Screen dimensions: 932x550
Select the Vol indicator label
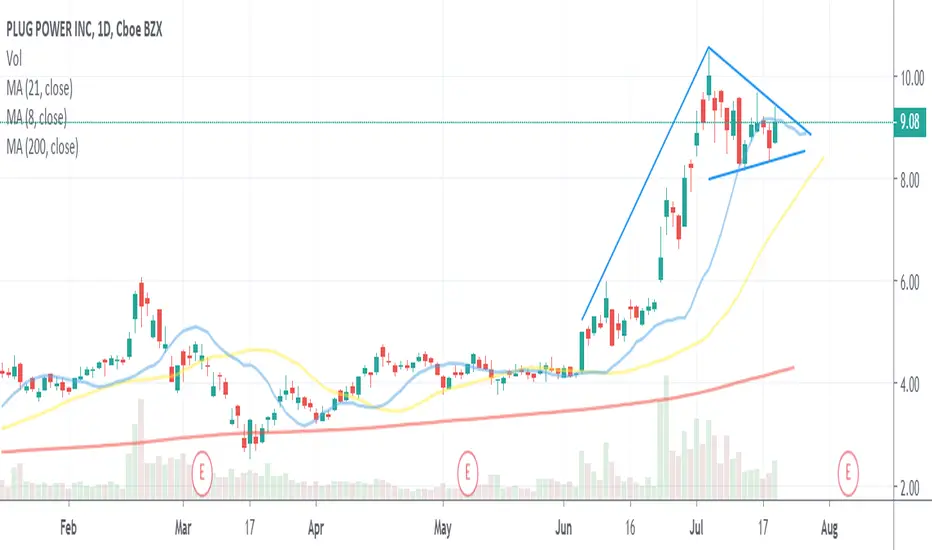coord(14,58)
